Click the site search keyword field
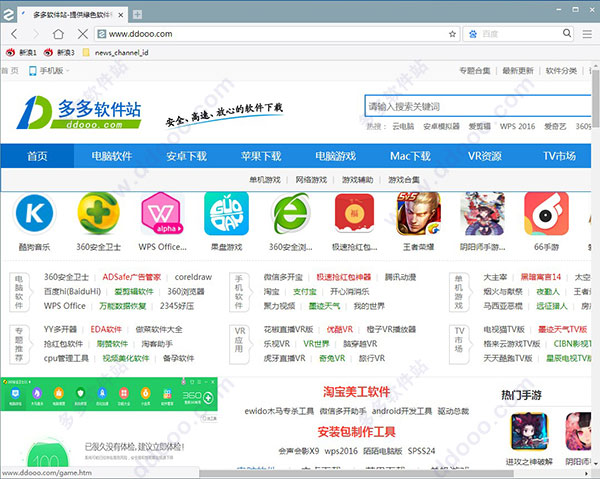The width and height of the screenshot is (600, 479). pos(478,106)
